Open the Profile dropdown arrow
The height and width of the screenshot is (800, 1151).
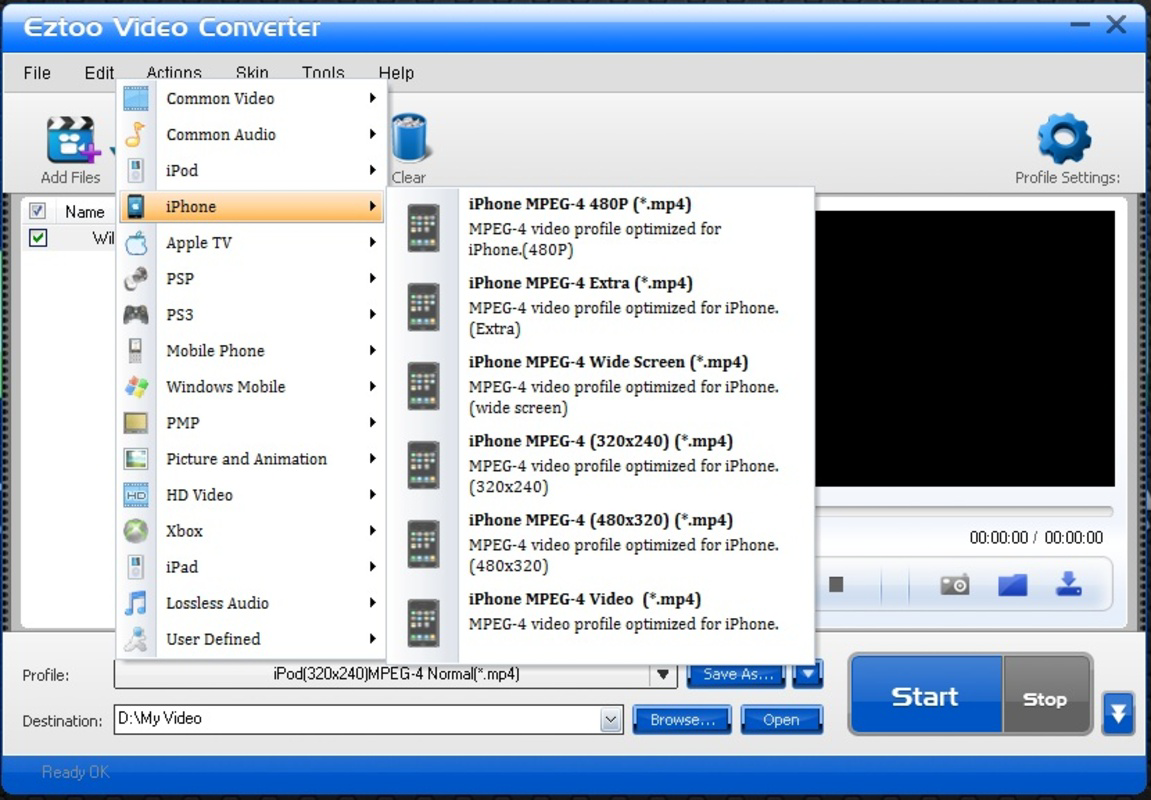tap(663, 674)
